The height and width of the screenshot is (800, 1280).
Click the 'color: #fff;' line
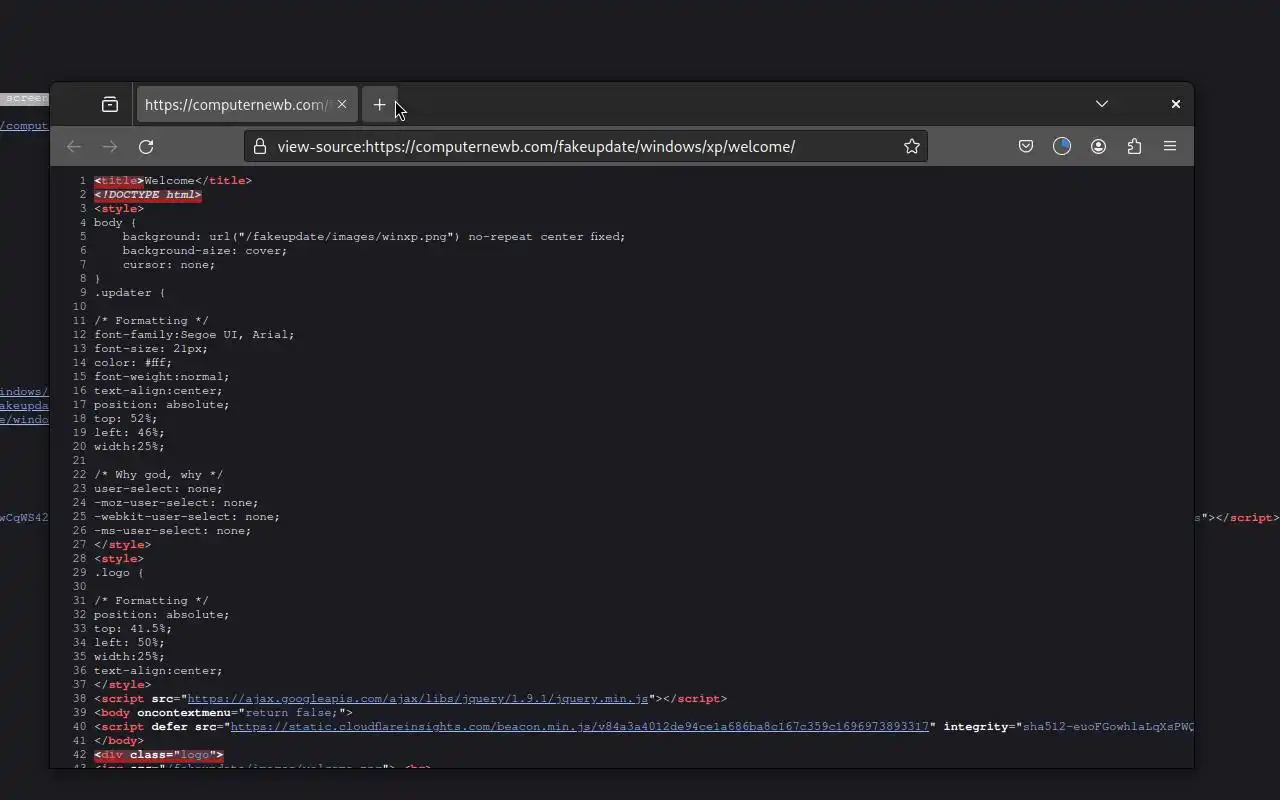(x=133, y=363)
